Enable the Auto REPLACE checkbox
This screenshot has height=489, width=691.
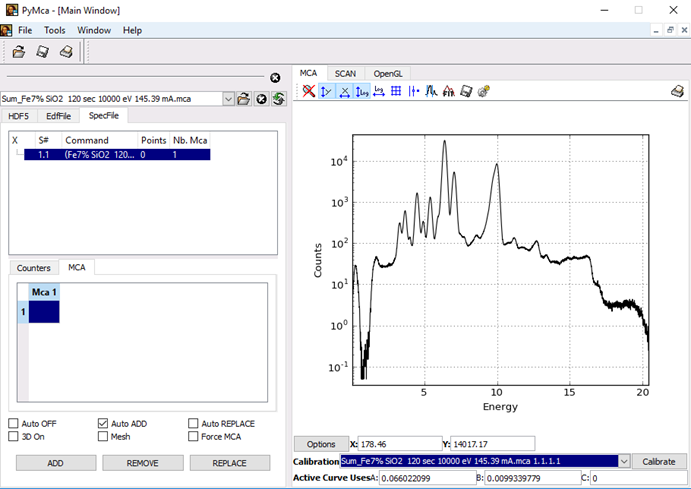click(x=193, y=423)
